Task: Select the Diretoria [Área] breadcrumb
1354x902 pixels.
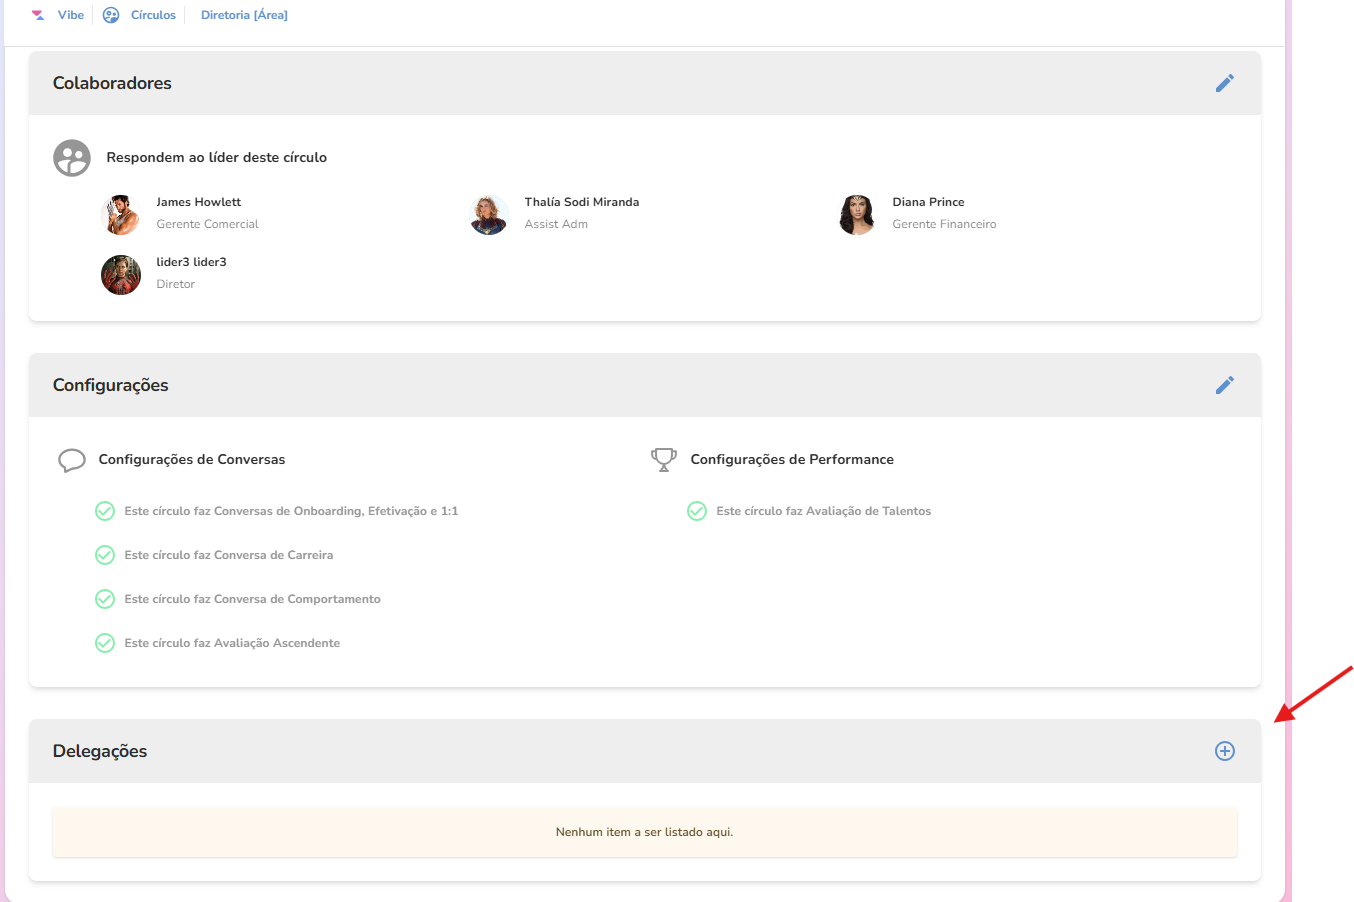Action: point(244,15)
